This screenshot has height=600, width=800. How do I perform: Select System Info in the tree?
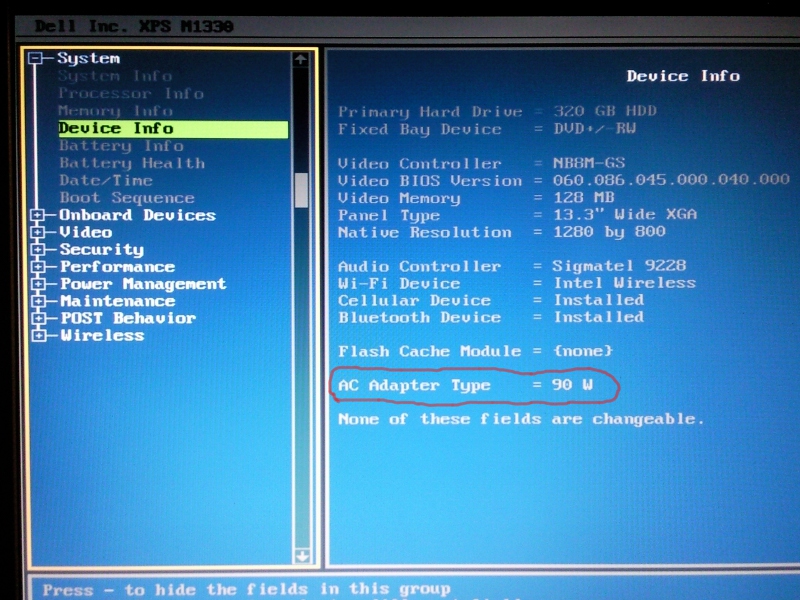point(115,76)
